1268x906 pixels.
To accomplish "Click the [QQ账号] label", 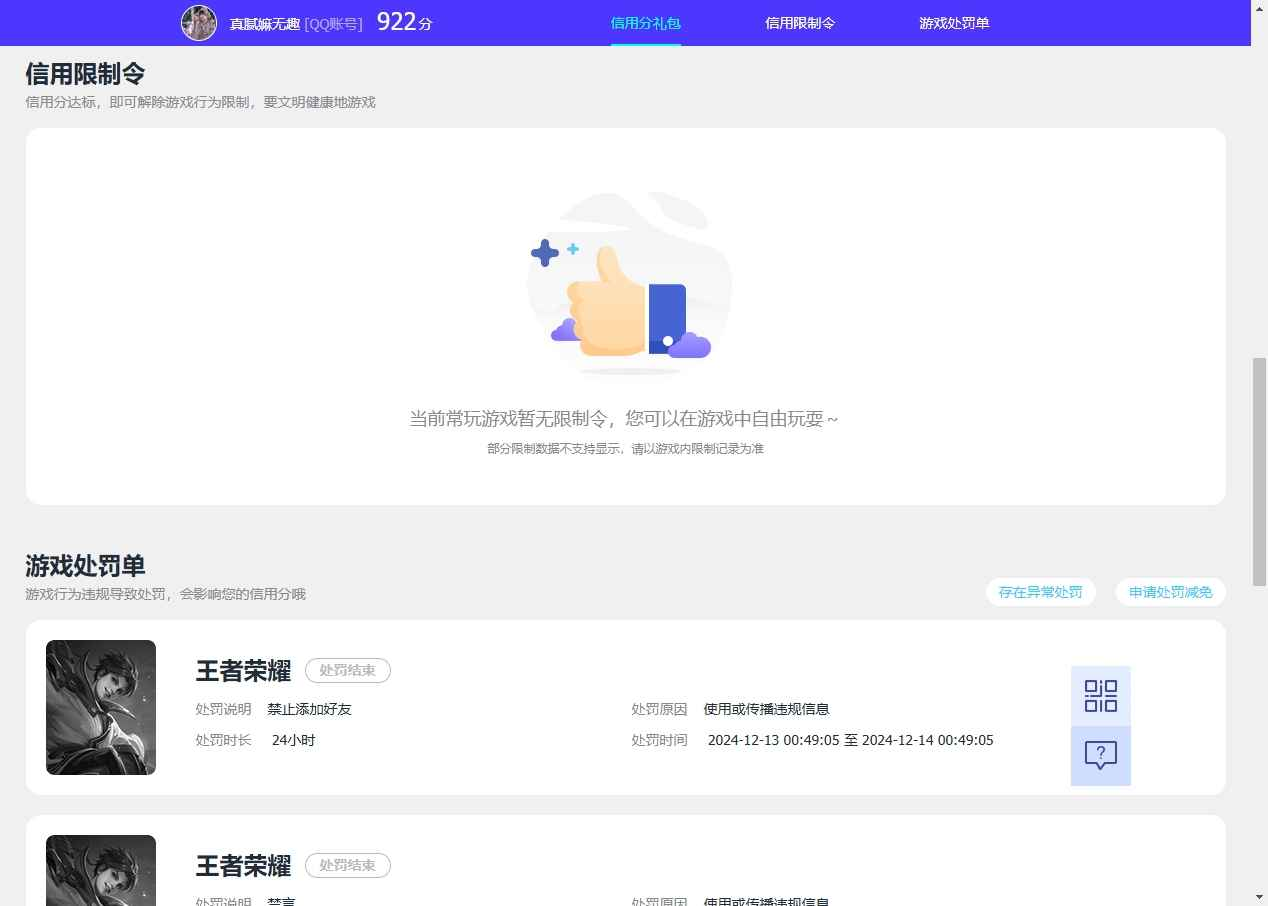I will coord(333,23).
